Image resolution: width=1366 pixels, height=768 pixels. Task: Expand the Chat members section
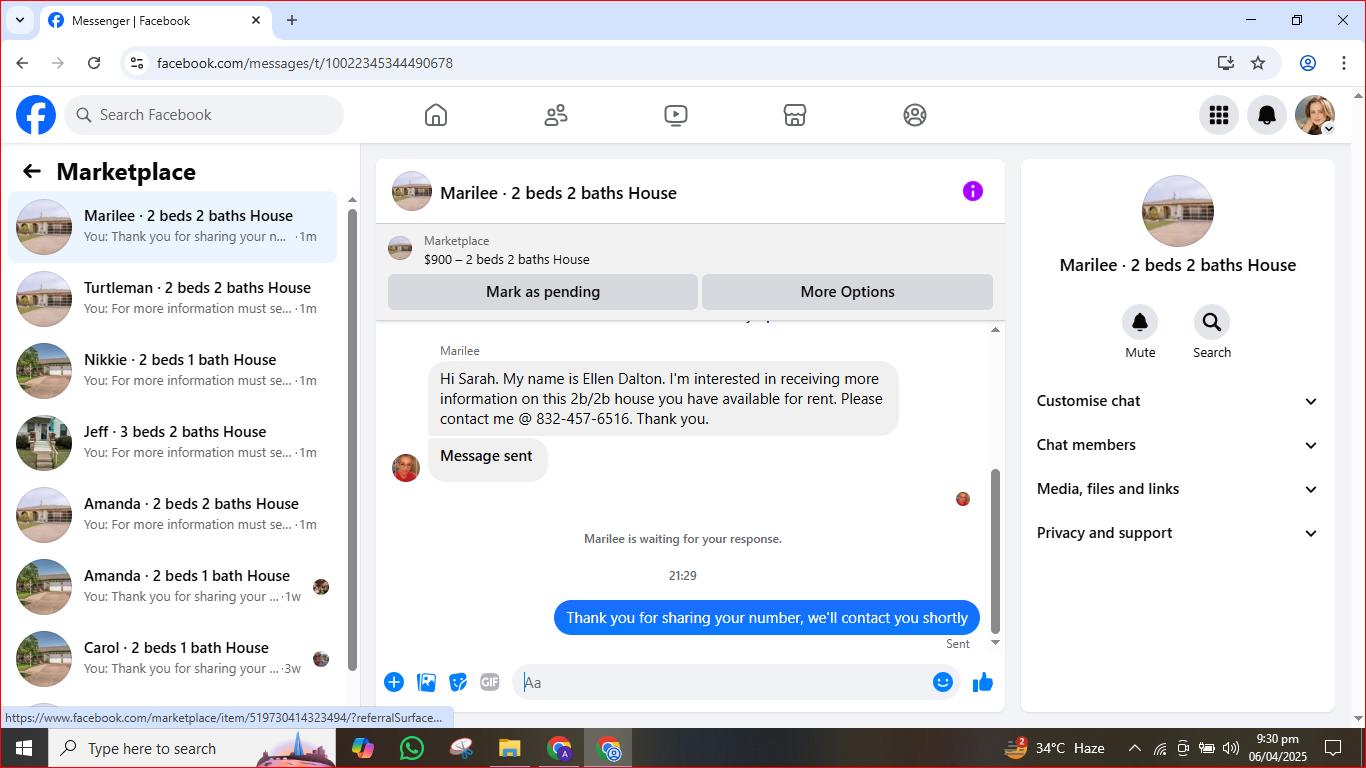pyautogui.click(x=1178, y=445)
